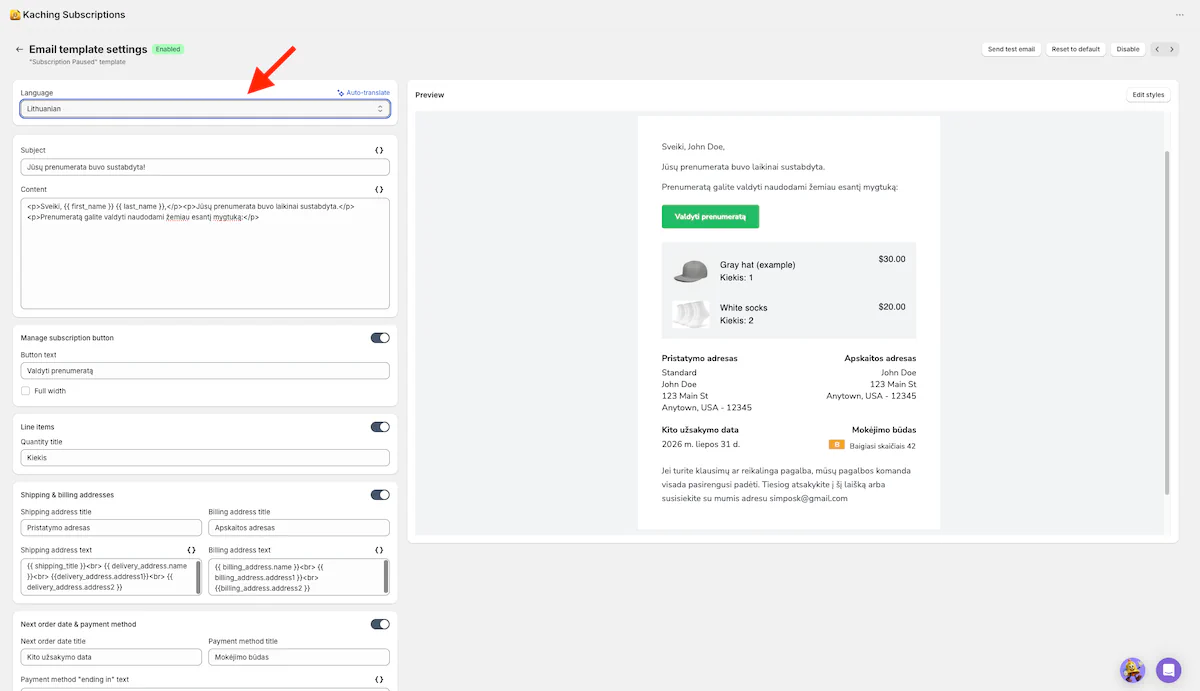The image size is (1200, 691).
Task: Insert variable into Subject using braces icon
Action: click(x=379, y=150)
